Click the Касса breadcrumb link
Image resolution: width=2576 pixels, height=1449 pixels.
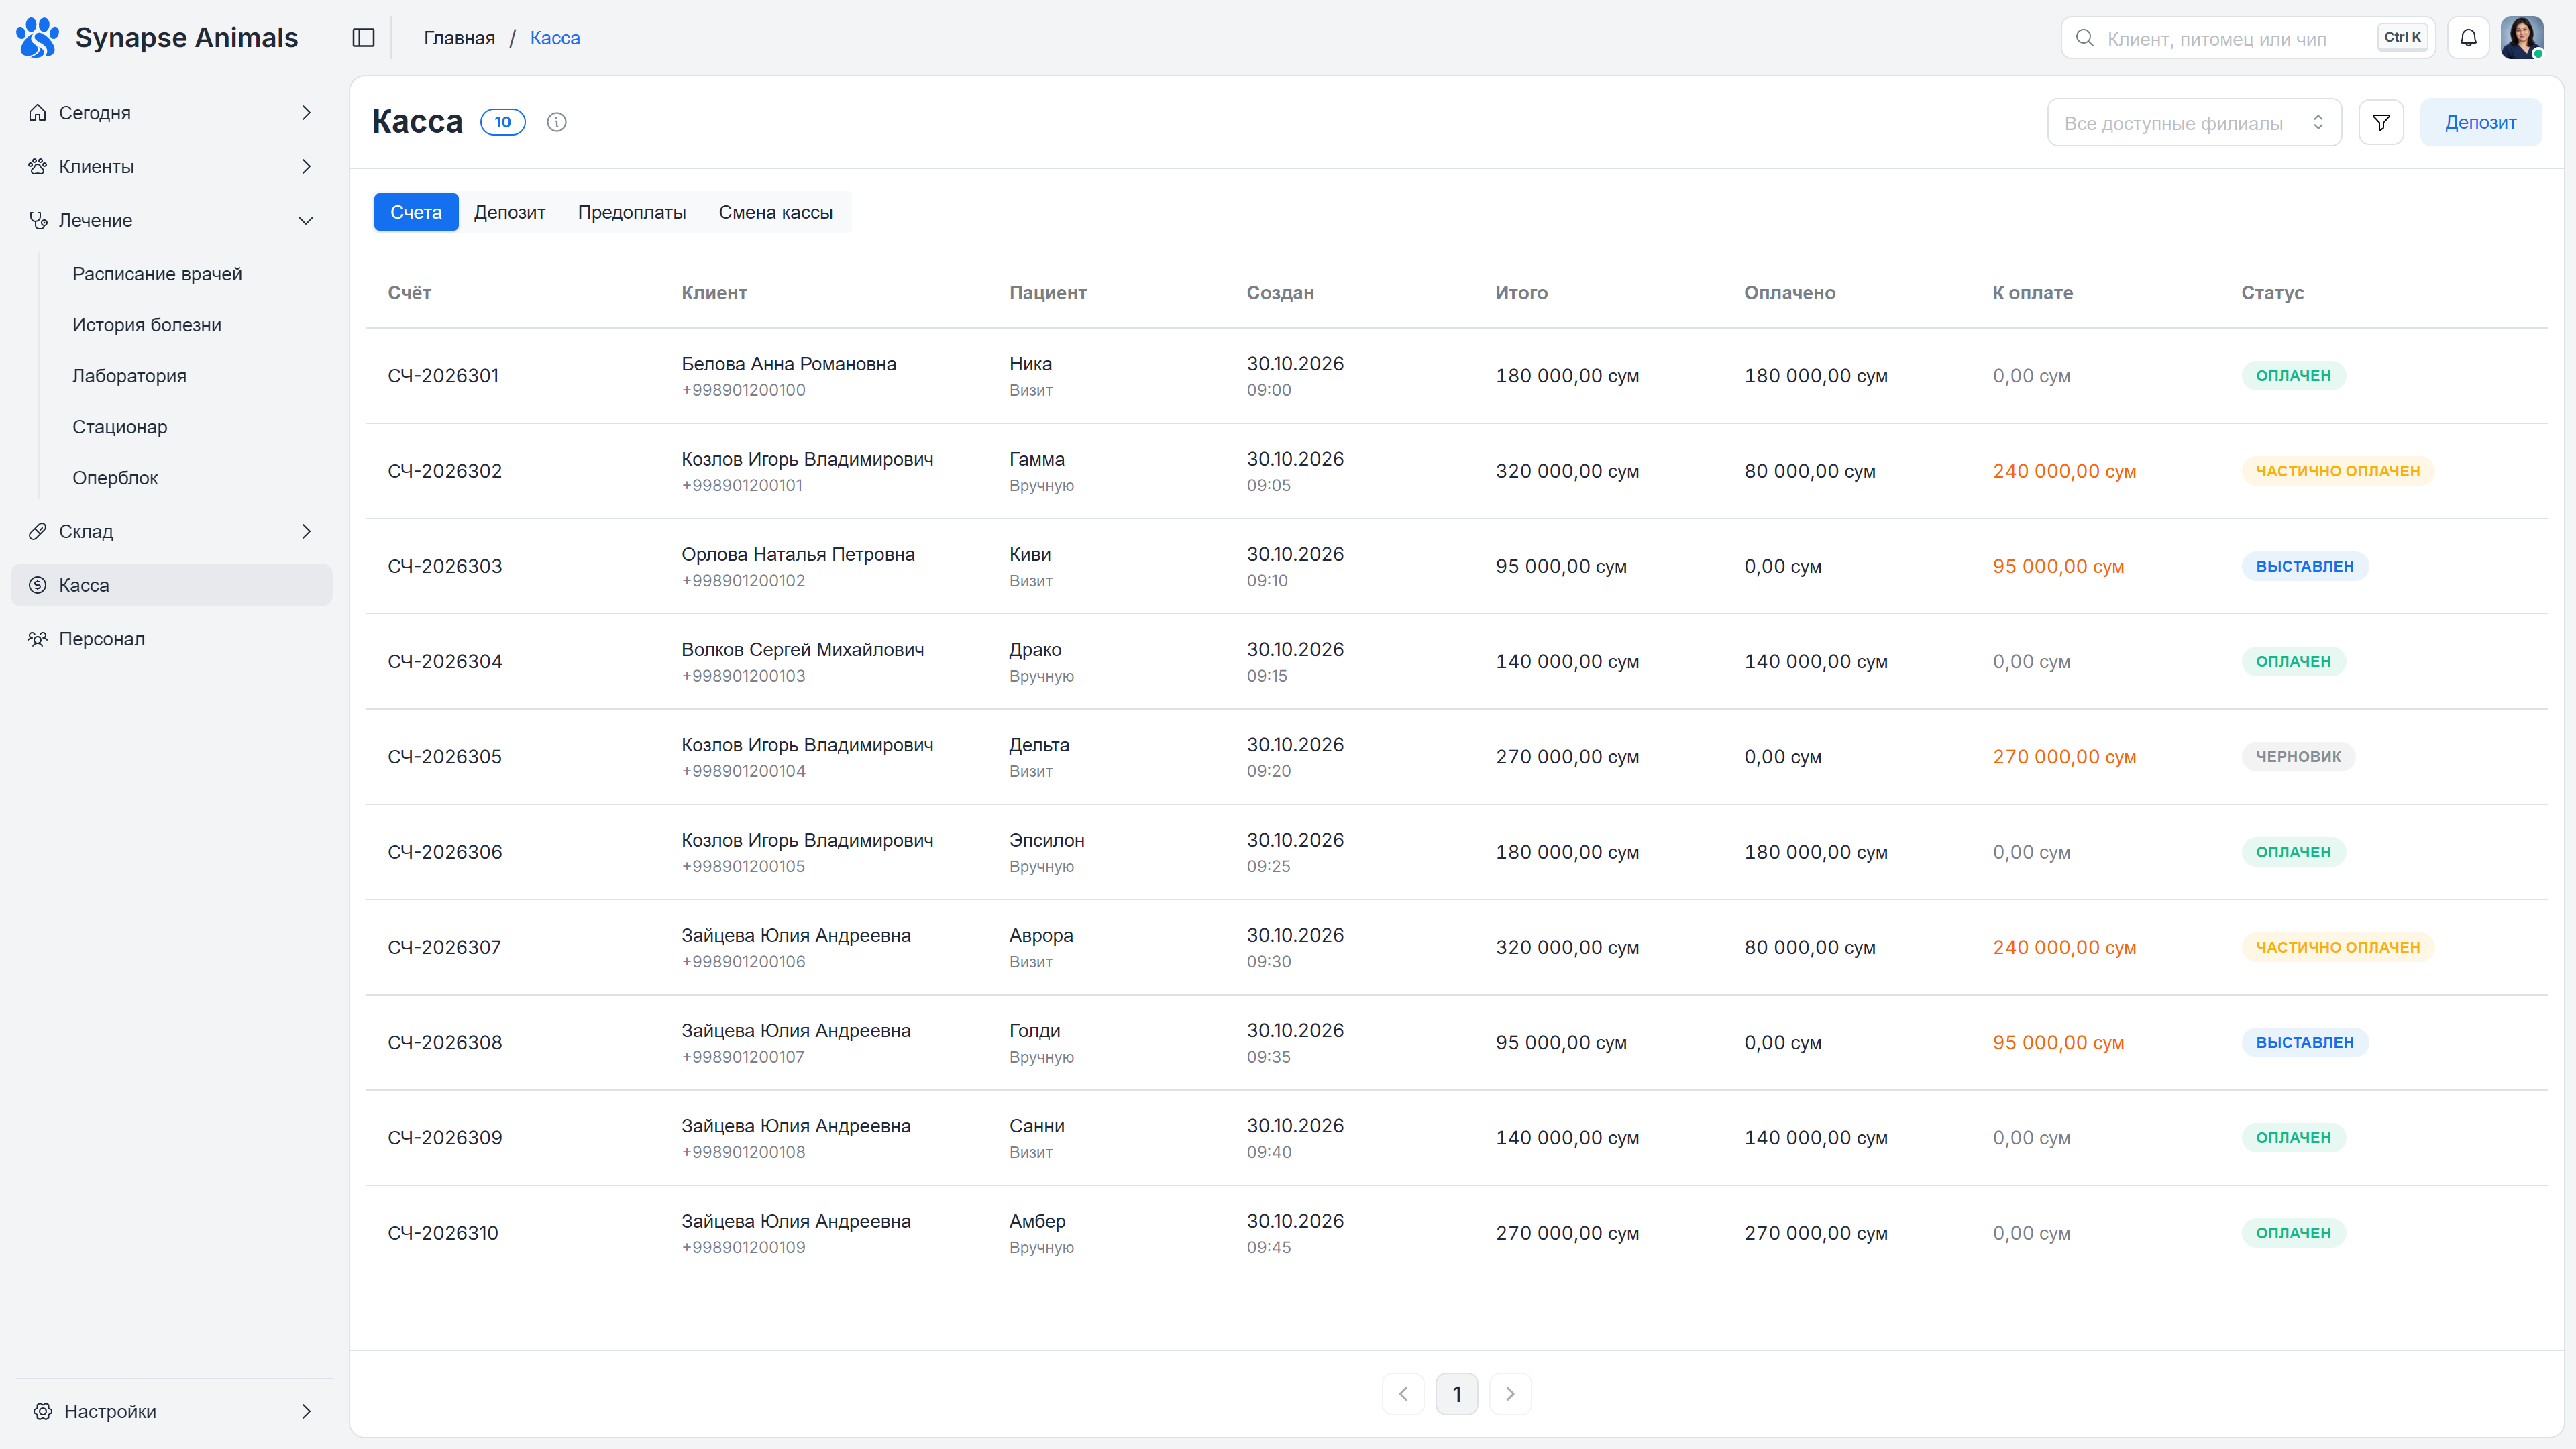click(x=555, y=38)
